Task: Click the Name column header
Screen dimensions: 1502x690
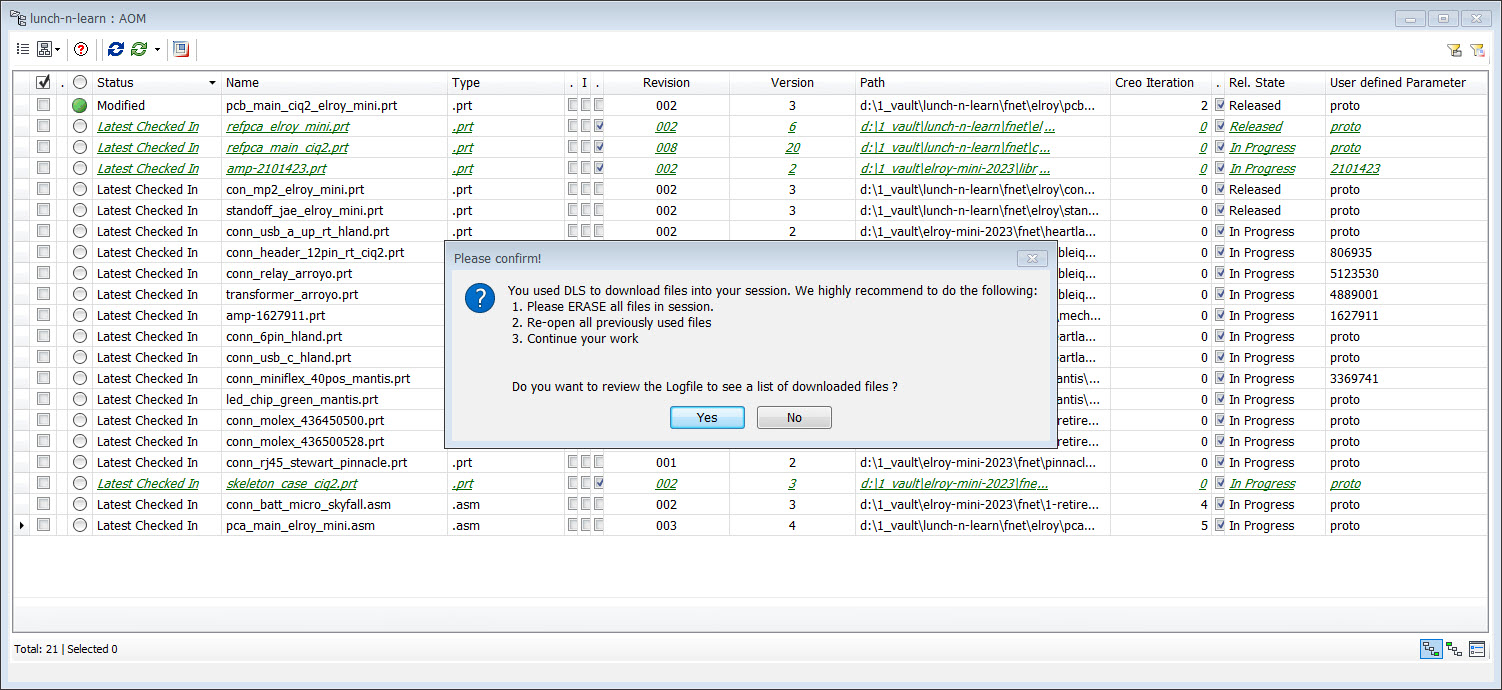Action: pyautogui.click(x=246, y=83)
